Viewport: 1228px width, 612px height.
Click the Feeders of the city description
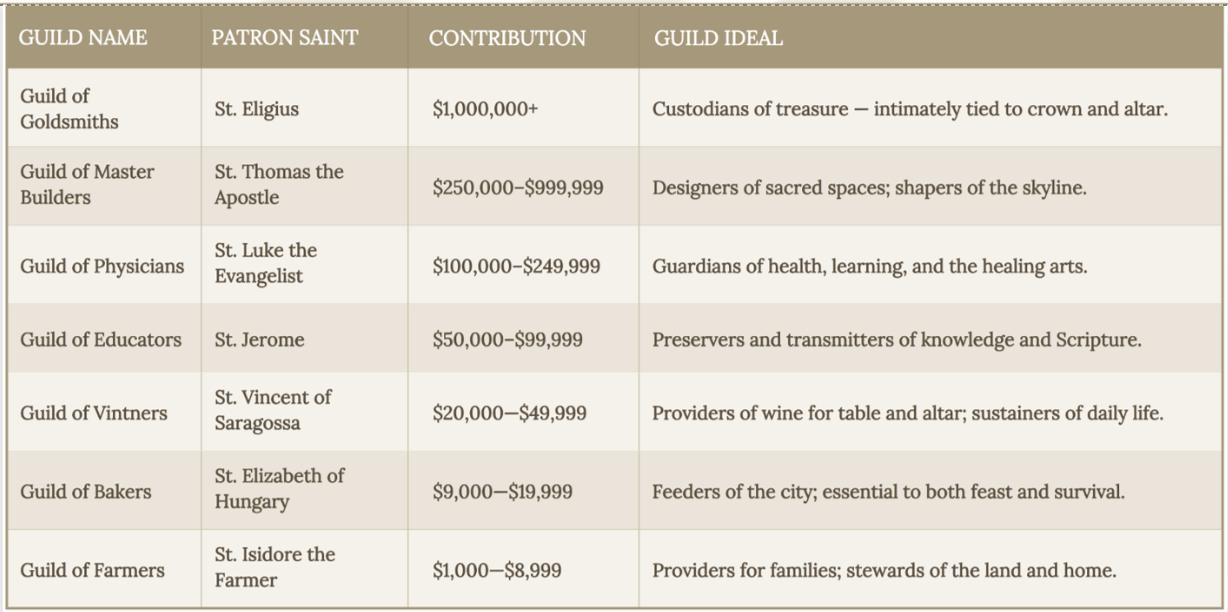coord(889,492)
